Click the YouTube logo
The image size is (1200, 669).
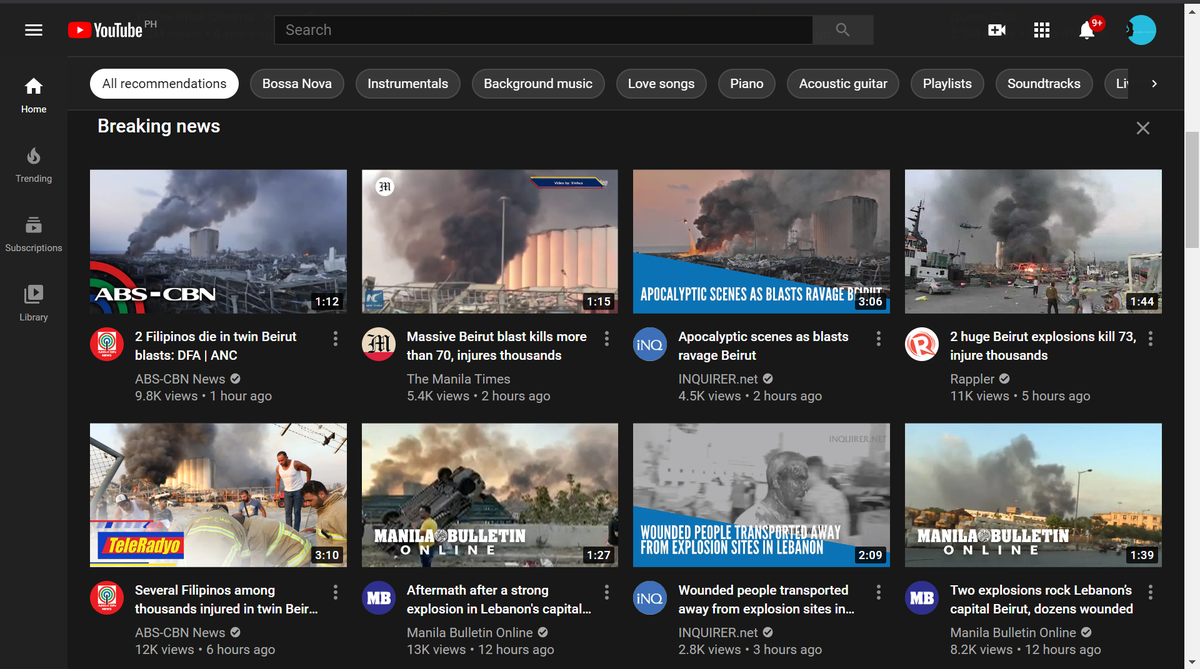click(106, 30)
